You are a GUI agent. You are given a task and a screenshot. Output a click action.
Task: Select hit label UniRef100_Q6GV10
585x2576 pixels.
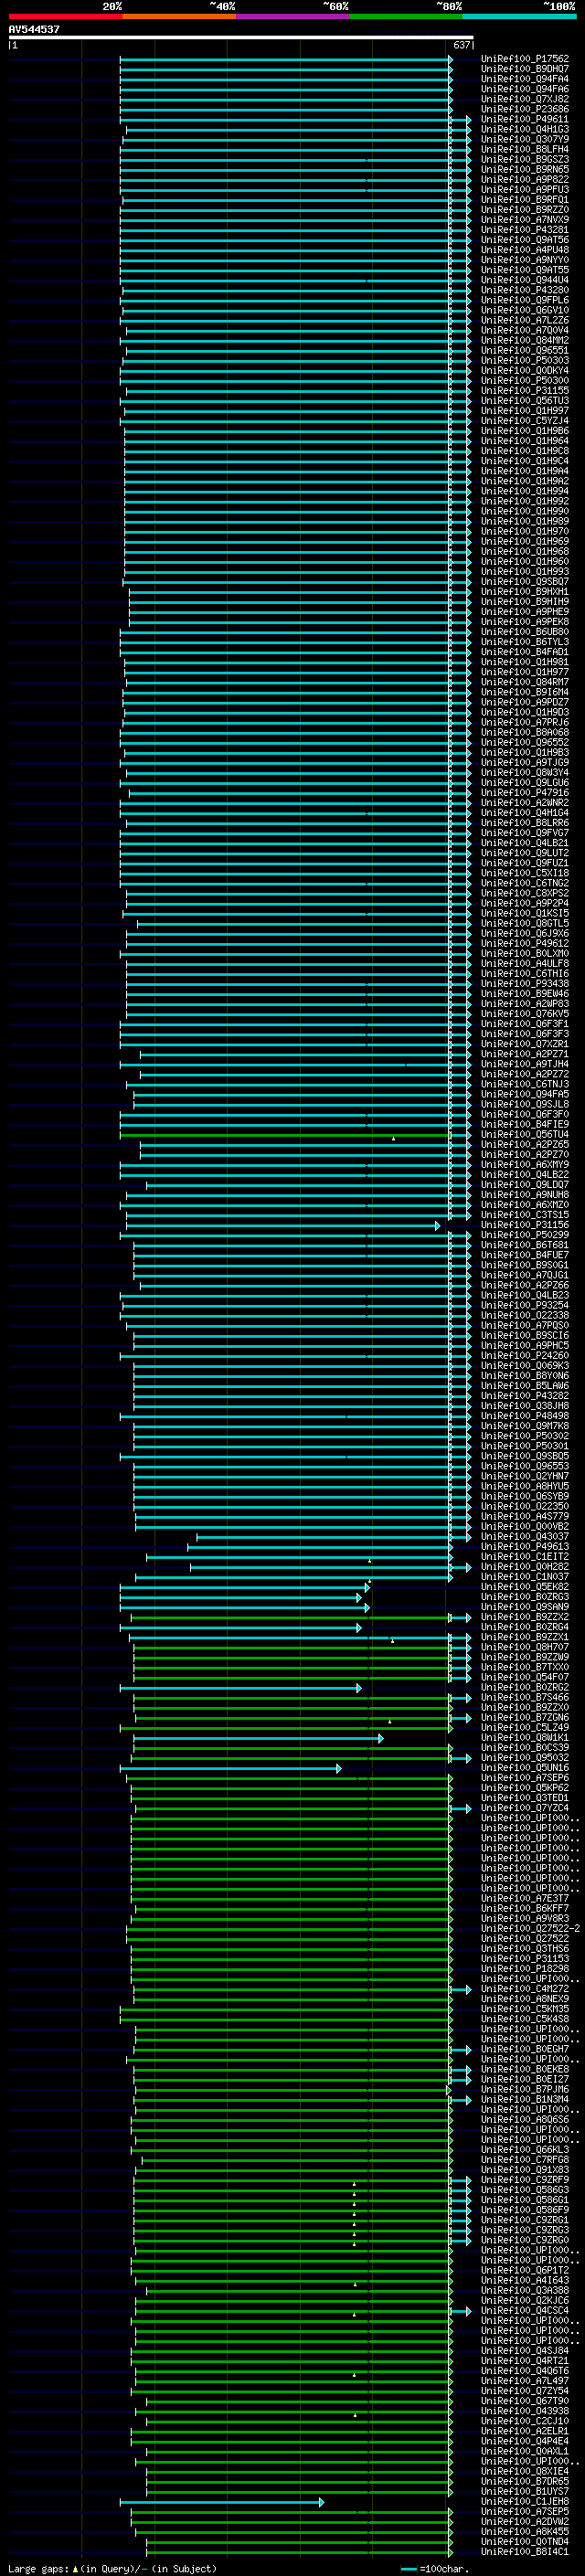click(x=524, y=310)
